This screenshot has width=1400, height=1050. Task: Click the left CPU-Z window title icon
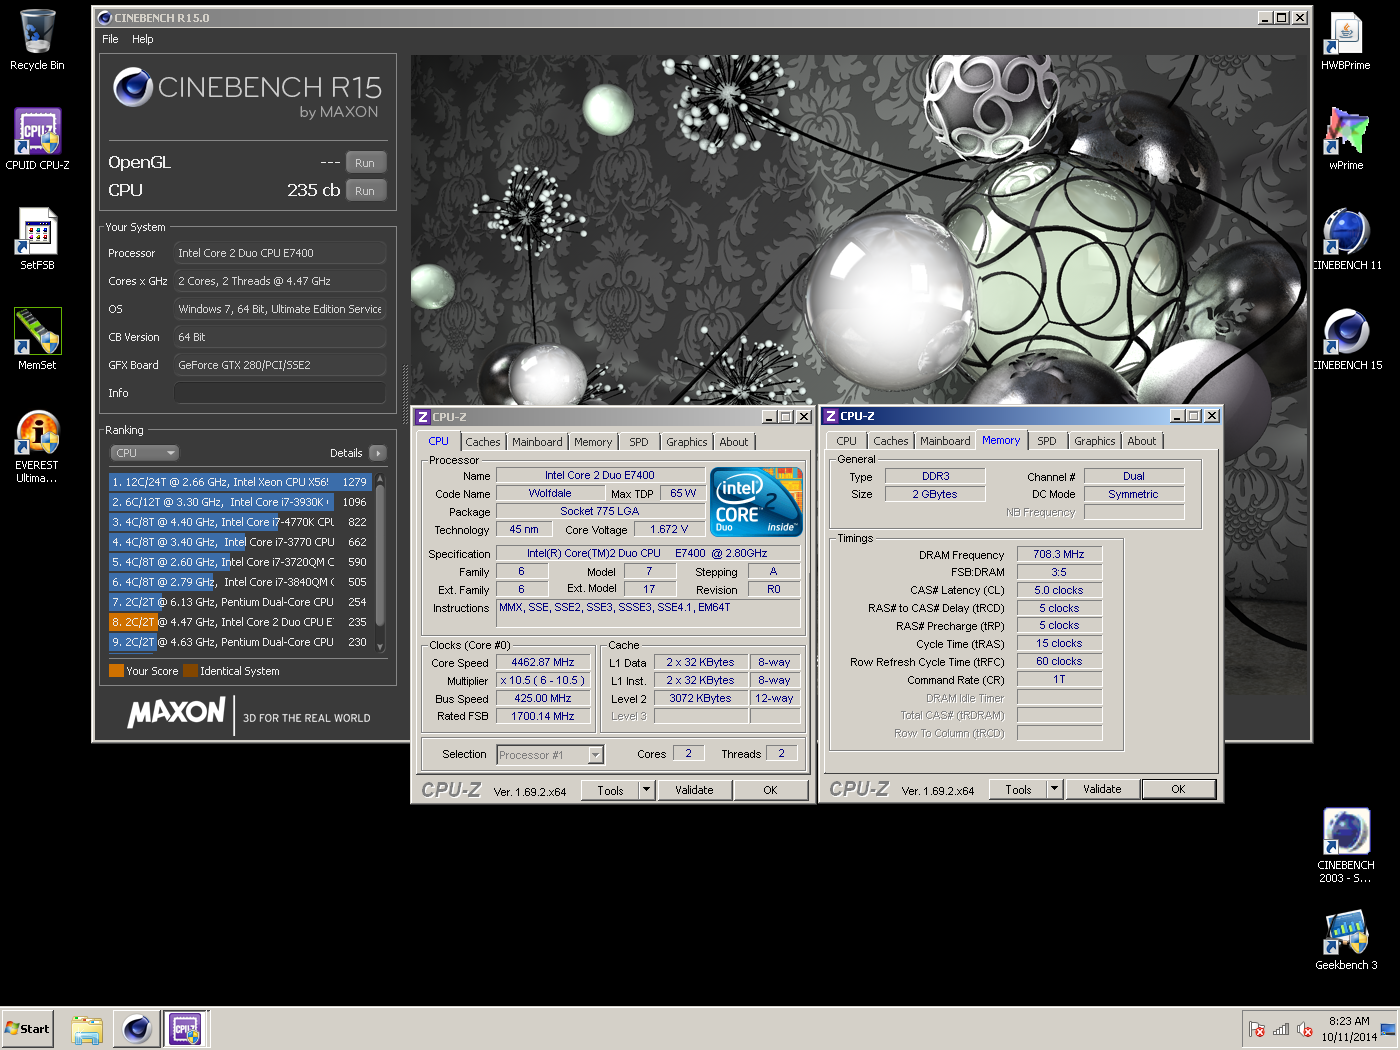(423, 417)
